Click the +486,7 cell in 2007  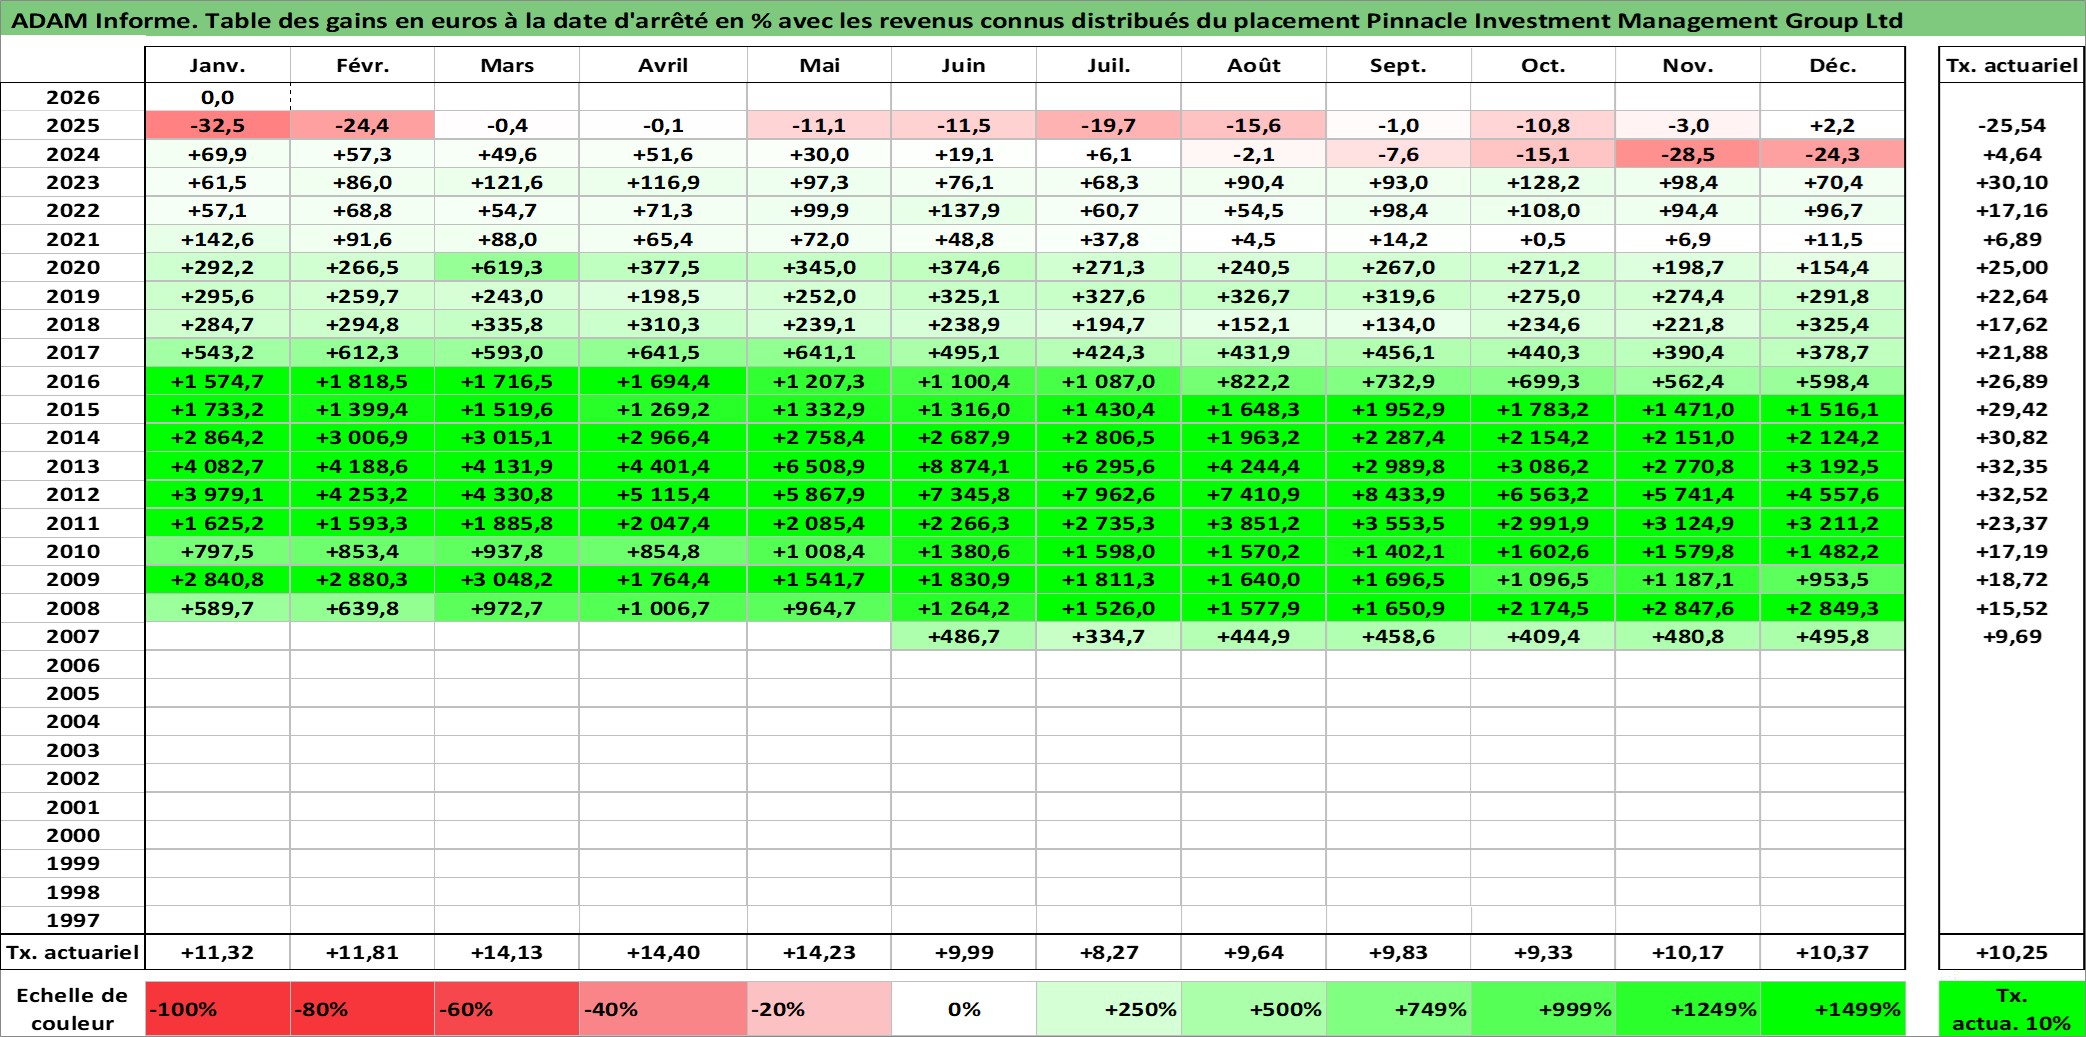tap(963, 636)
